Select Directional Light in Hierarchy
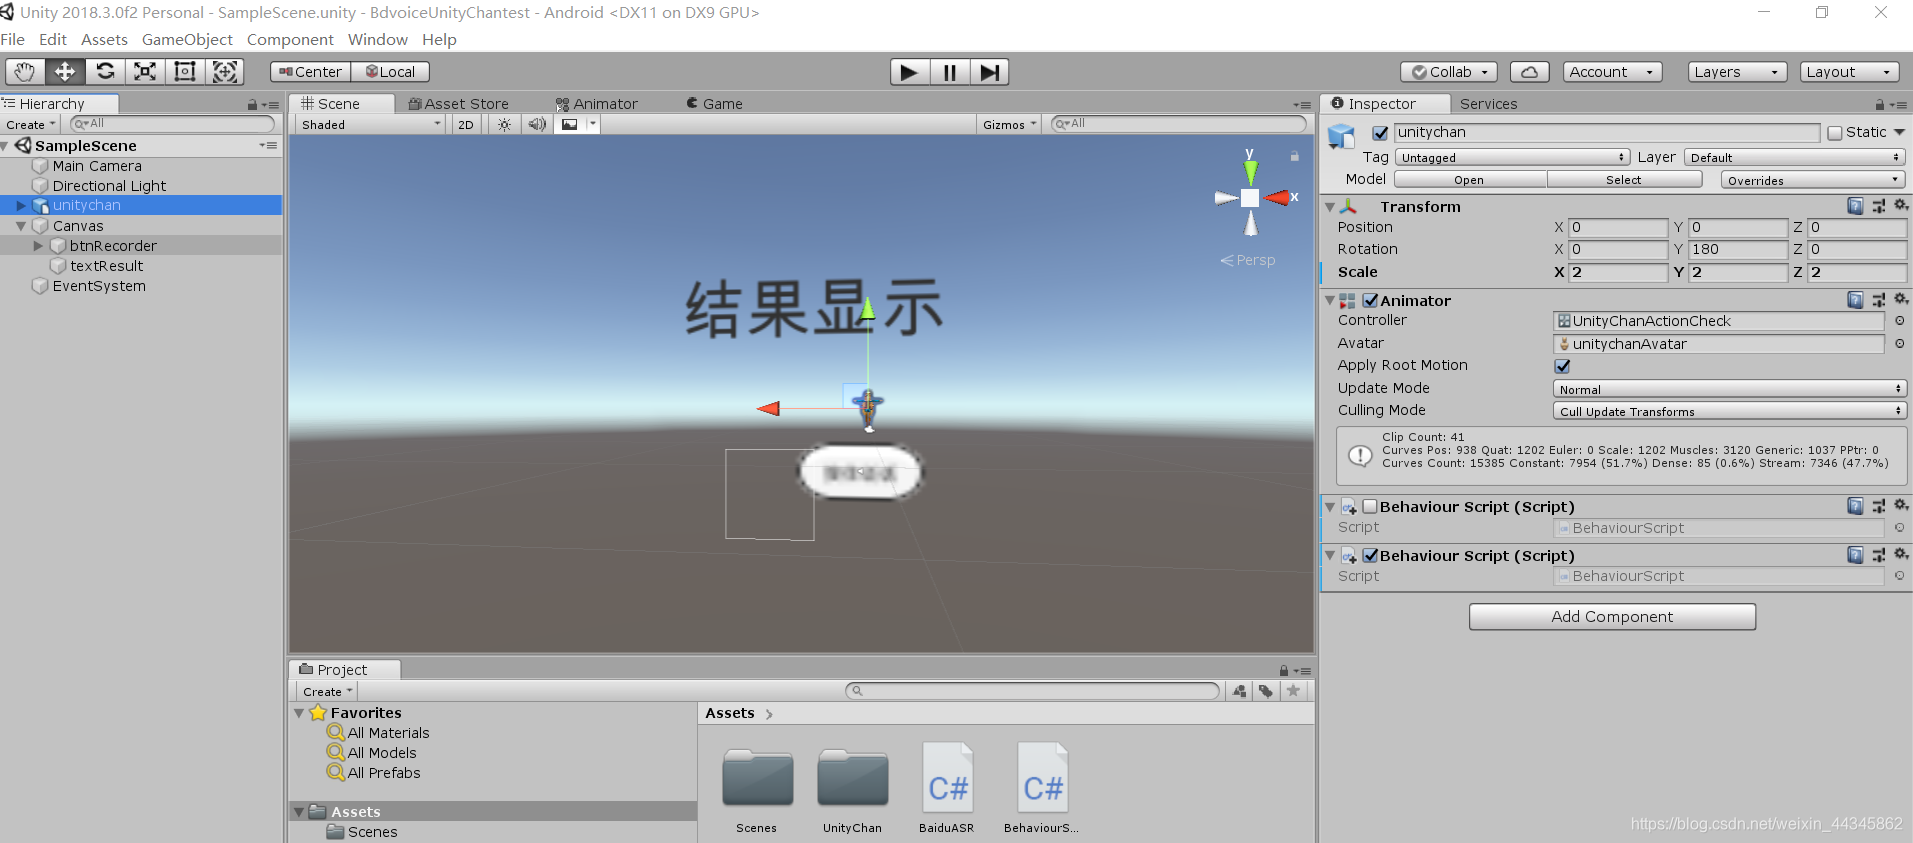This screenshot has height=843, width=1913. tap(109, 186)
